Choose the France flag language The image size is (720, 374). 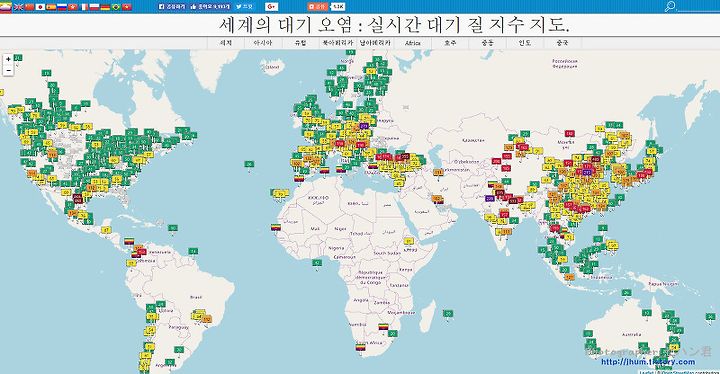click(x=84, y=7)
